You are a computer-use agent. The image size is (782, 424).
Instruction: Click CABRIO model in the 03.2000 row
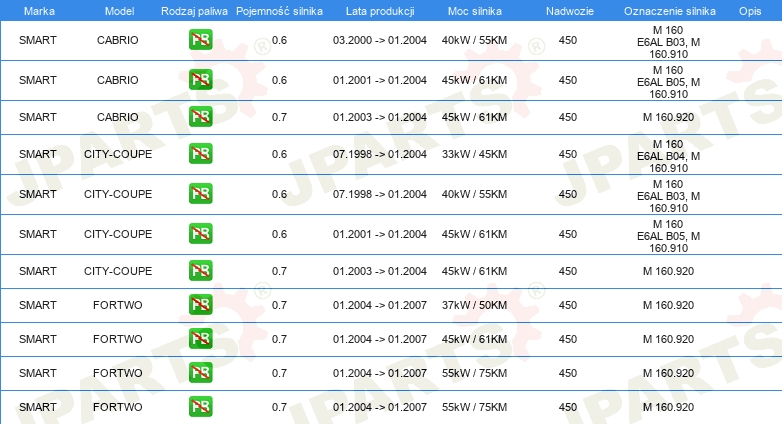118,40
